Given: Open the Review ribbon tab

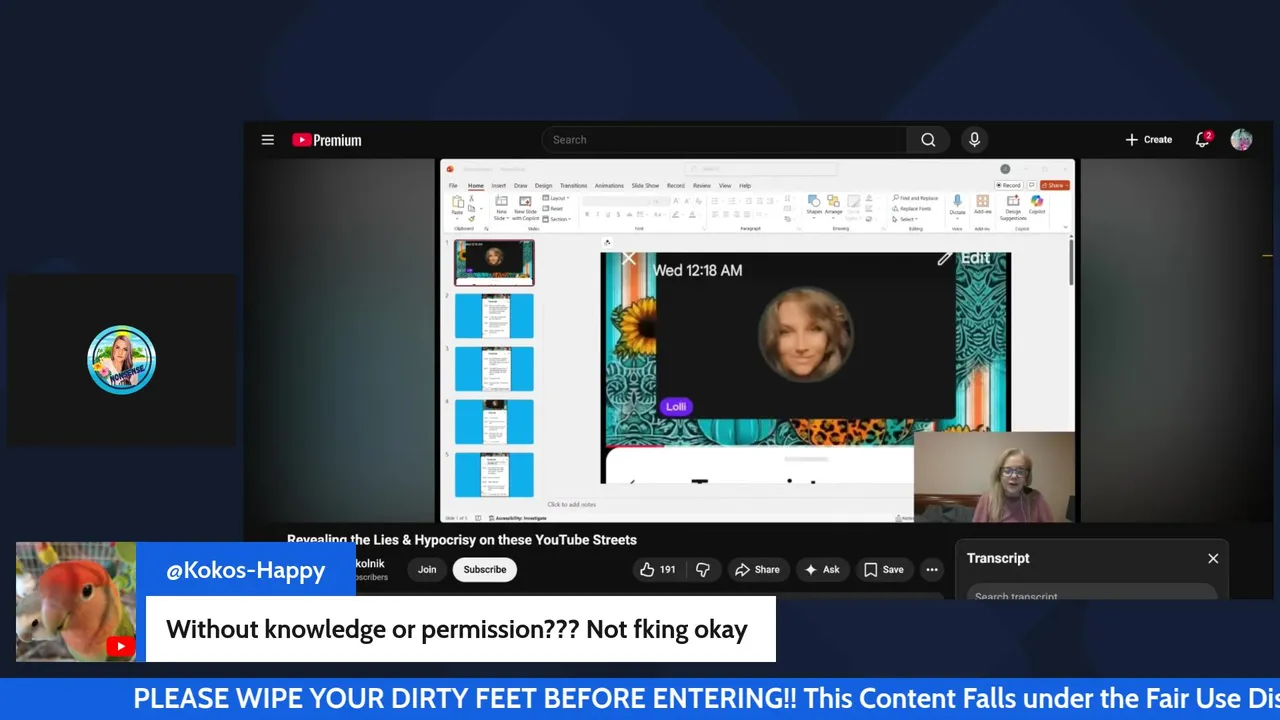Looking at the screenshot, I should pyautogui.click(x=702, y=186).
